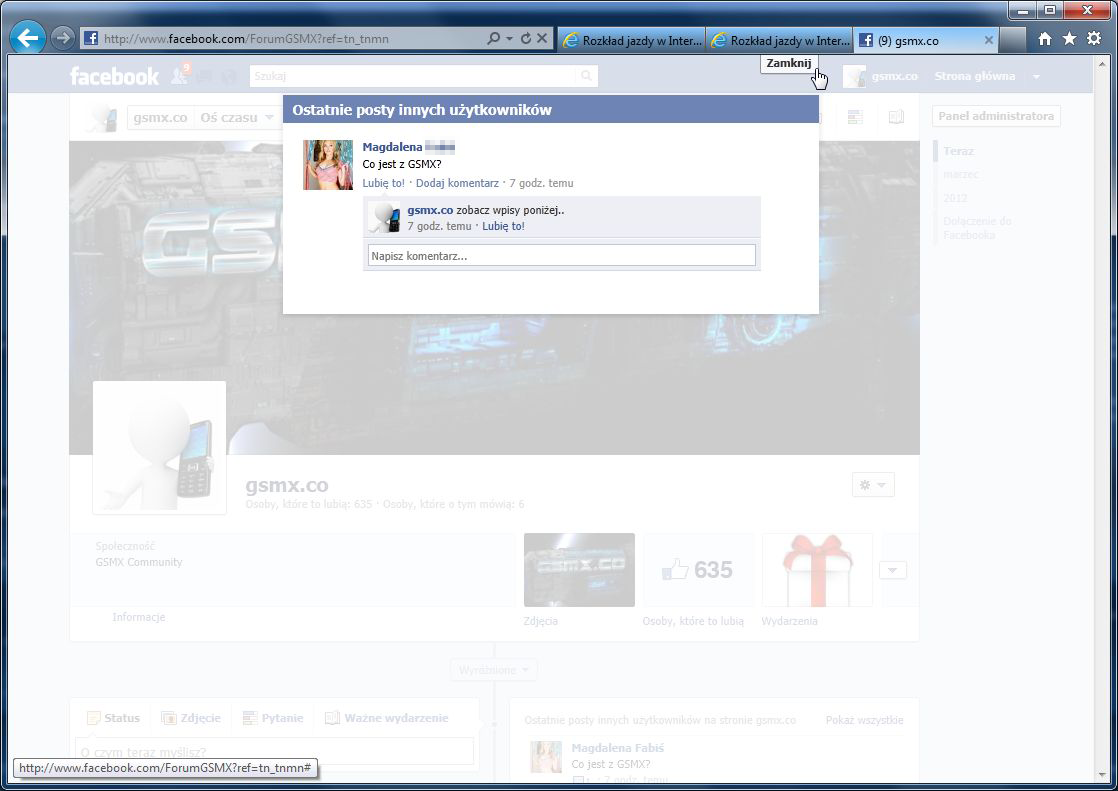Expand the Facebook account menu arrow
1118x791 pixels.
pyautogui.click(x=1036, y=77)
